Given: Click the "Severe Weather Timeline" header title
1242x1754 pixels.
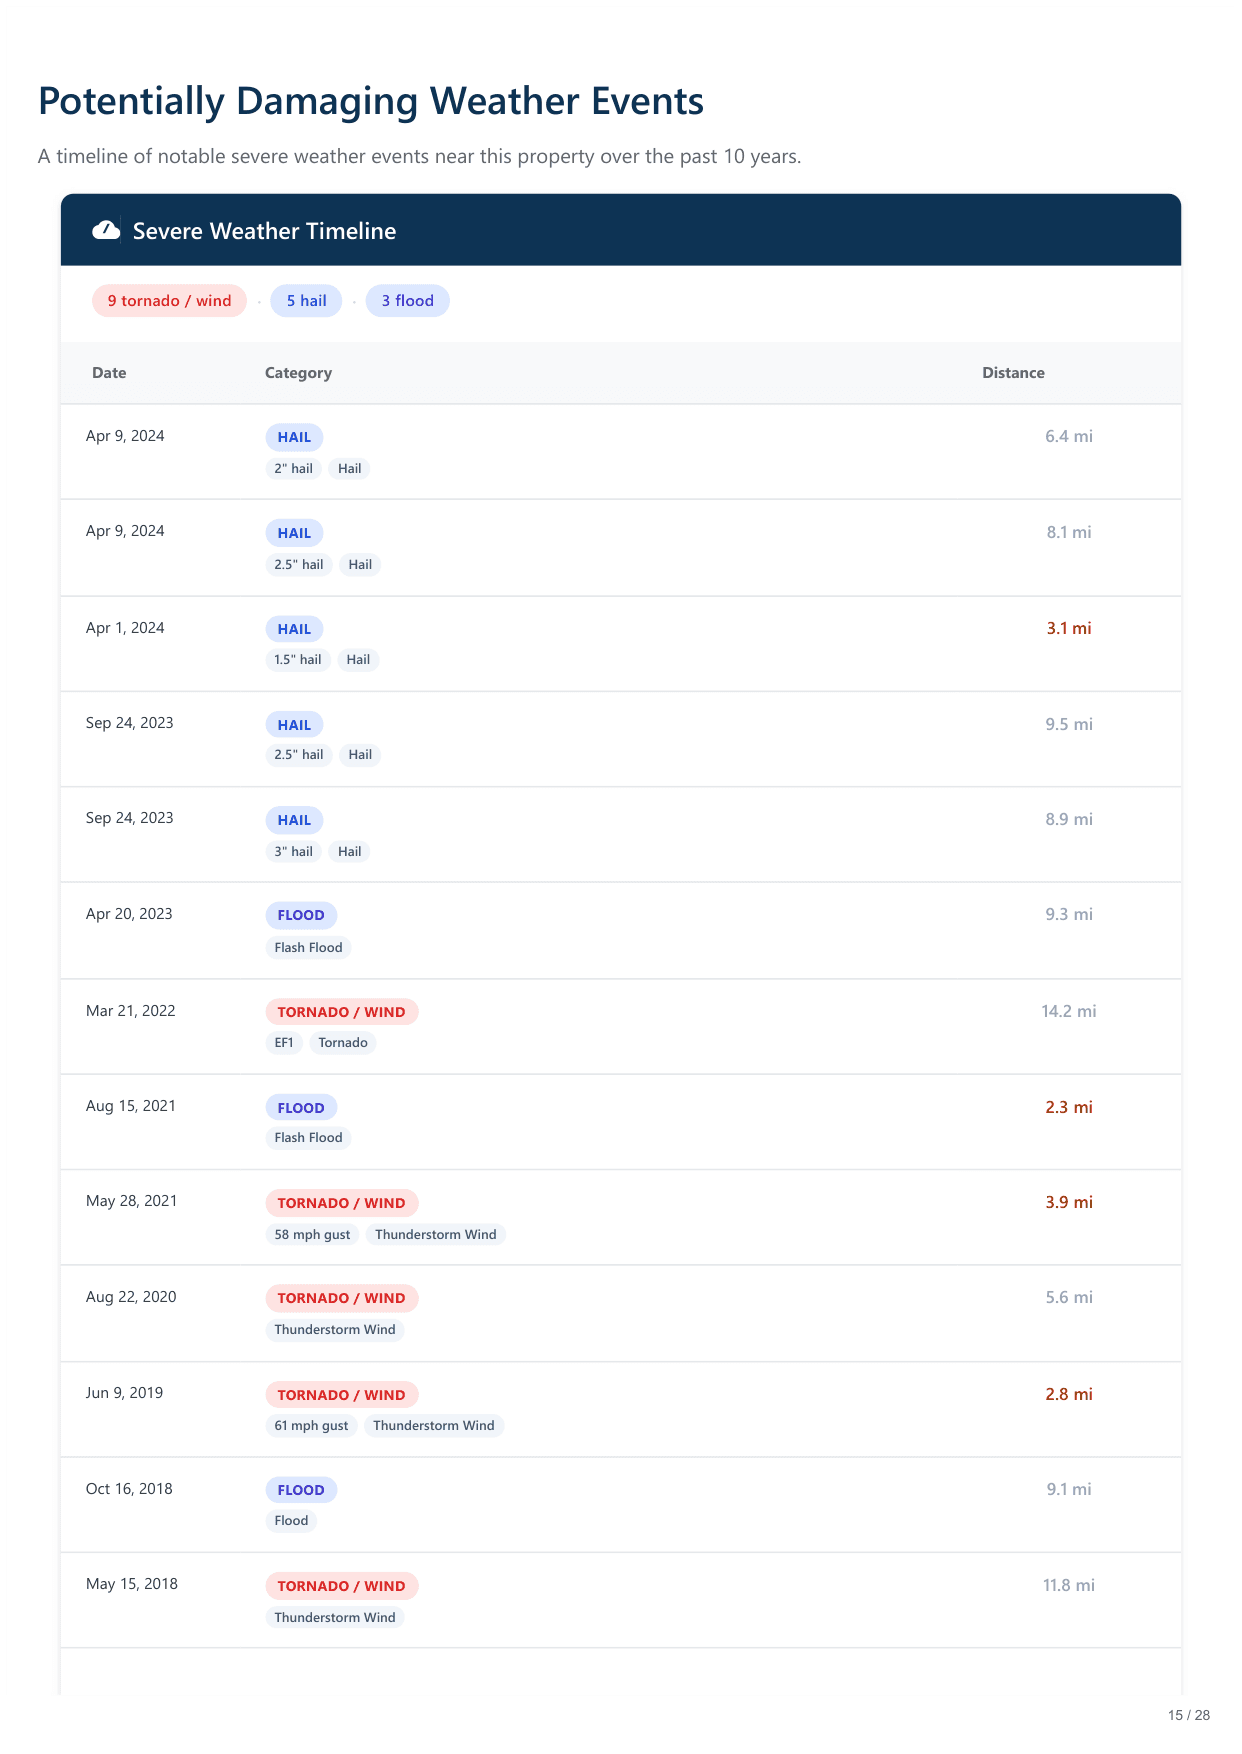Looking at the screenshot, I should pyautogui.click(x=264, y=231).
